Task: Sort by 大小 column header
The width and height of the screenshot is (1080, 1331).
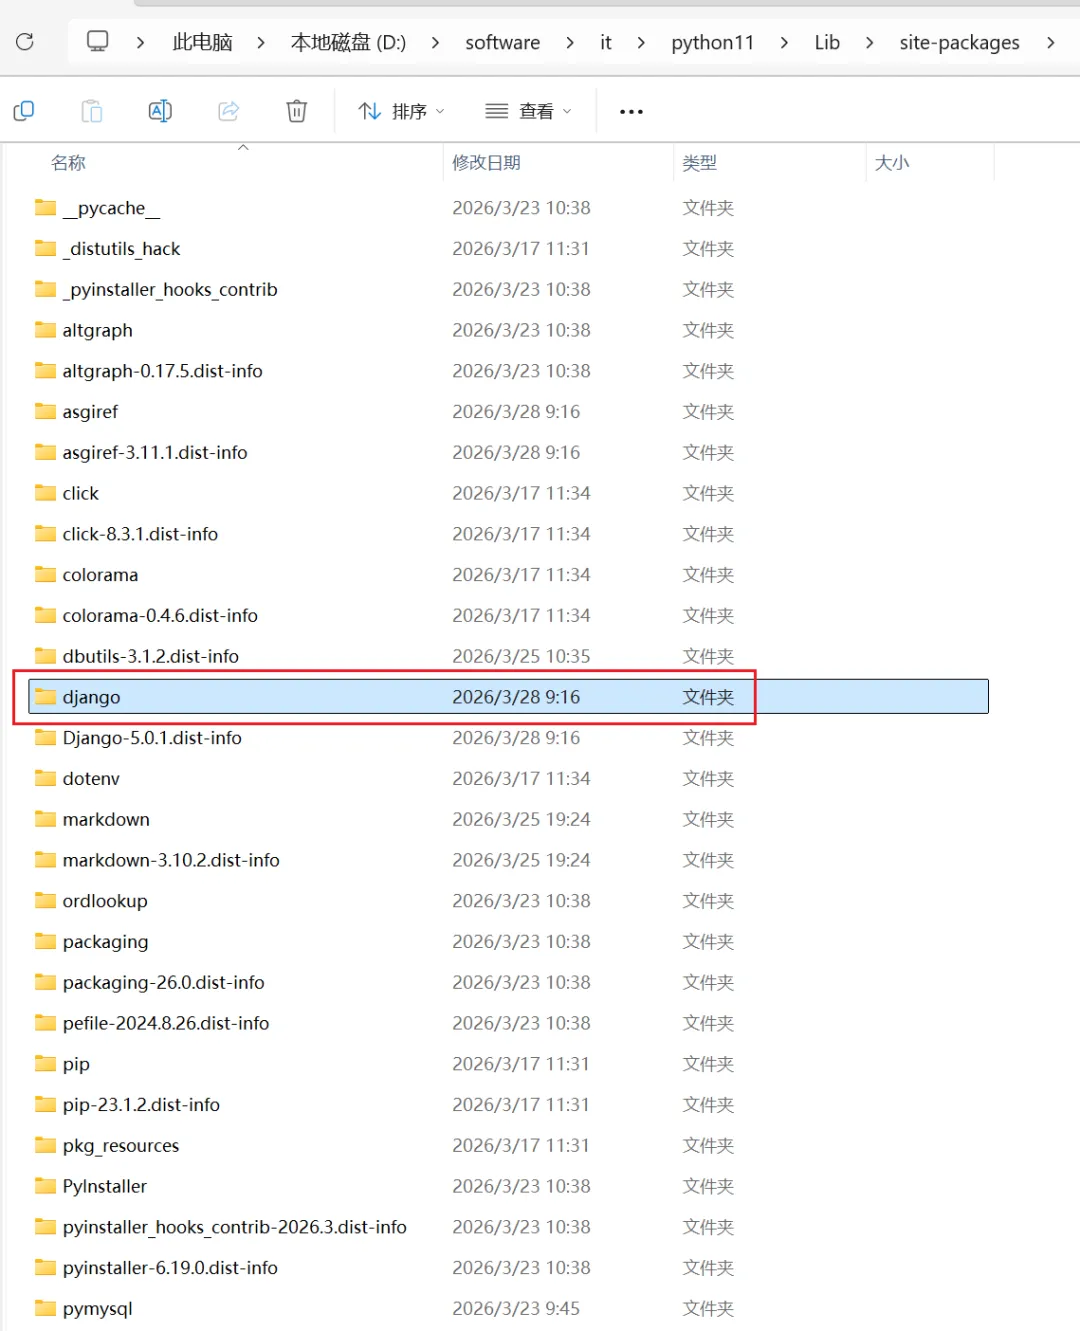Action: pos(892,163)
